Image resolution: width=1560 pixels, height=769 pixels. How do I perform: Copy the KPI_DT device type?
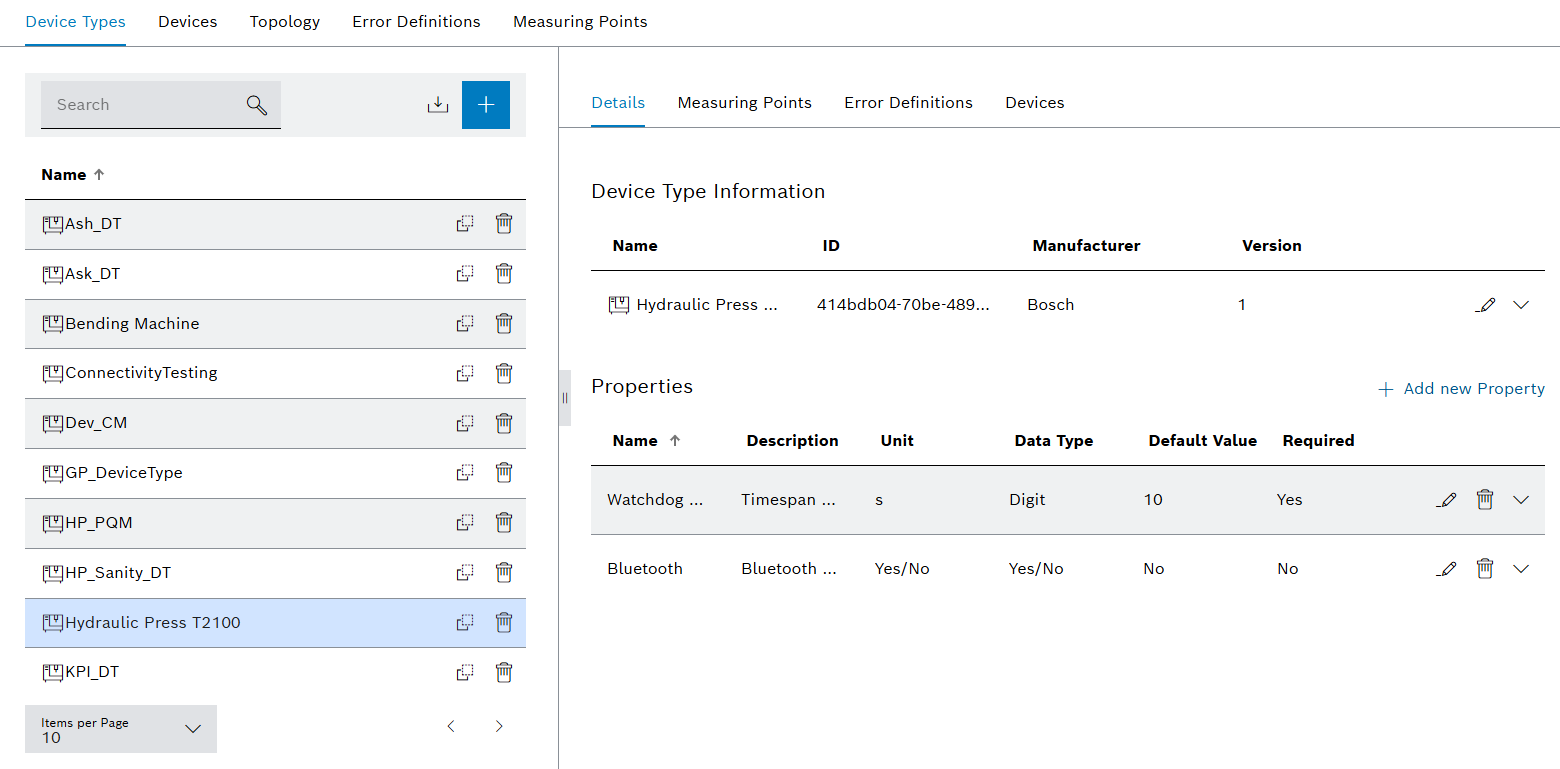pyautogui.click(x=465, y=672)
